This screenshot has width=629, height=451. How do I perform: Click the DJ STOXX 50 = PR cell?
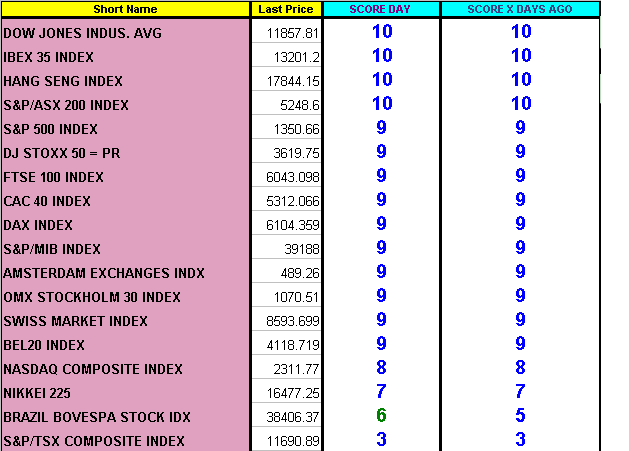[x=125, y=153]
